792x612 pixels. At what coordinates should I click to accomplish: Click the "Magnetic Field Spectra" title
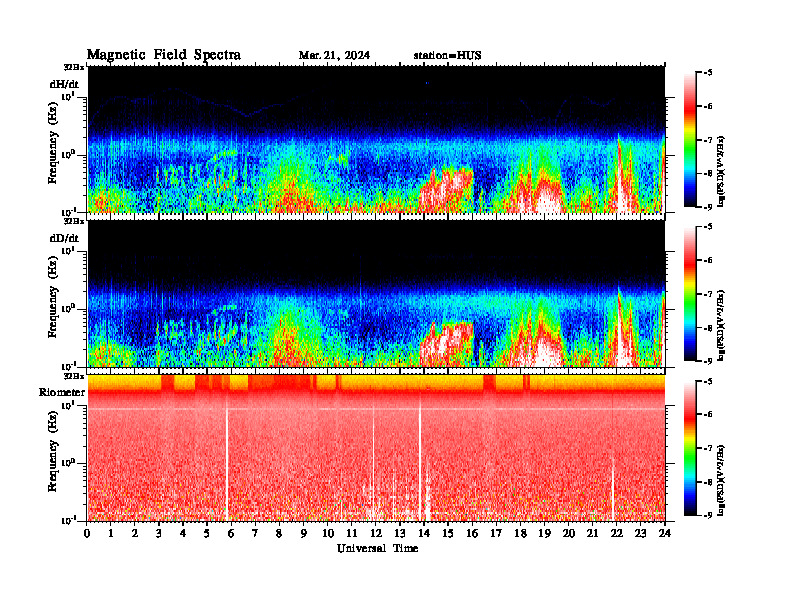click(164, 55)
